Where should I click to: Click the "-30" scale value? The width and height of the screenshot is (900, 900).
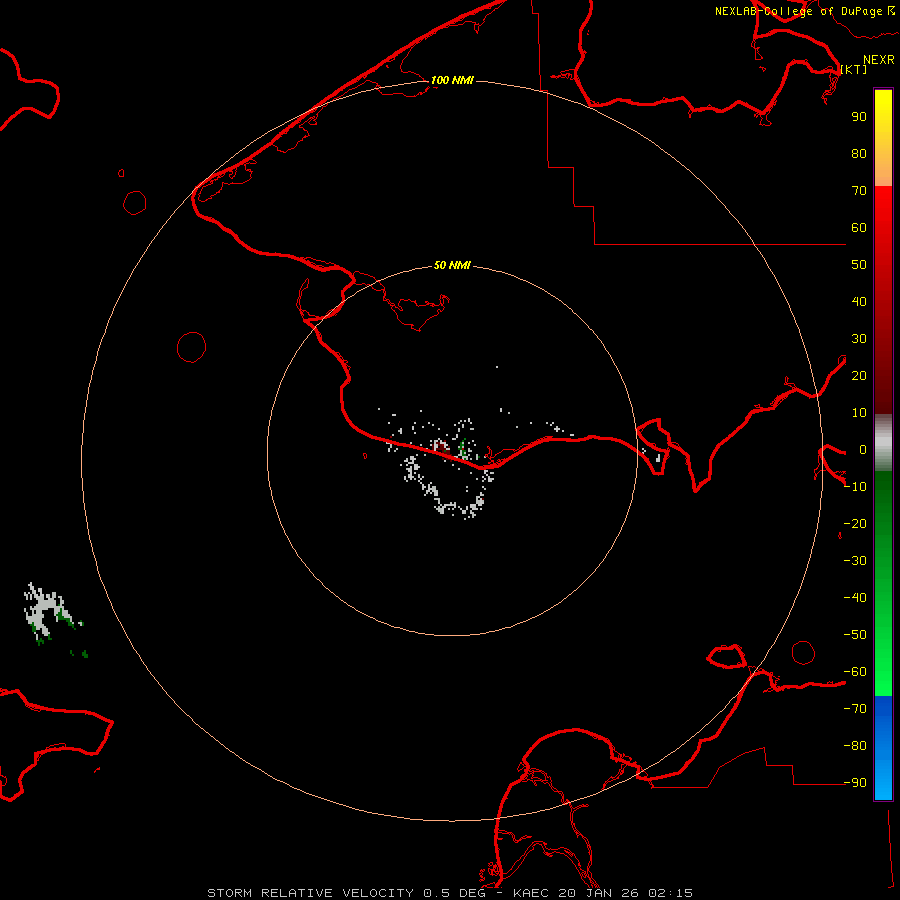[855, 561]
